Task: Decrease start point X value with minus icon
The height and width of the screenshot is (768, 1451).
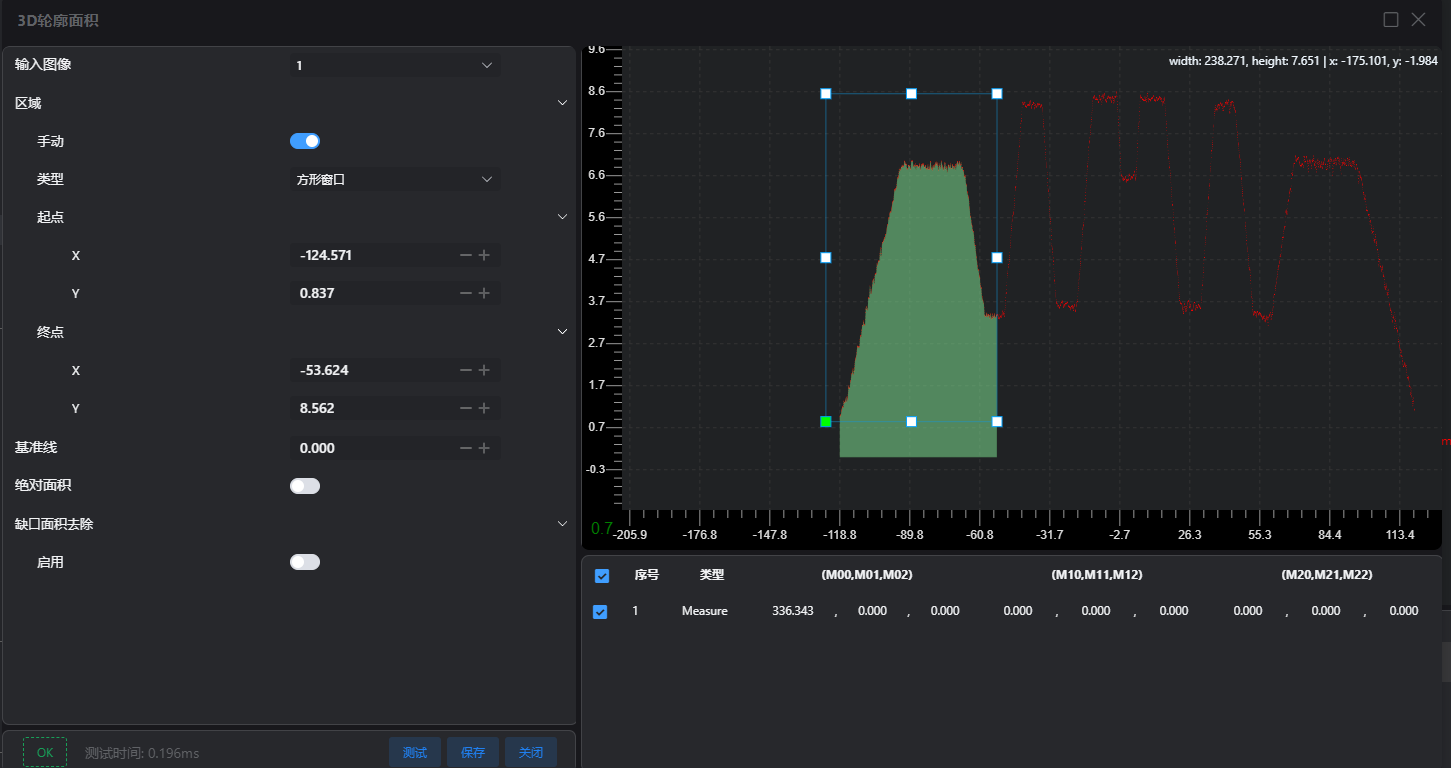Action: pos(466,255)
